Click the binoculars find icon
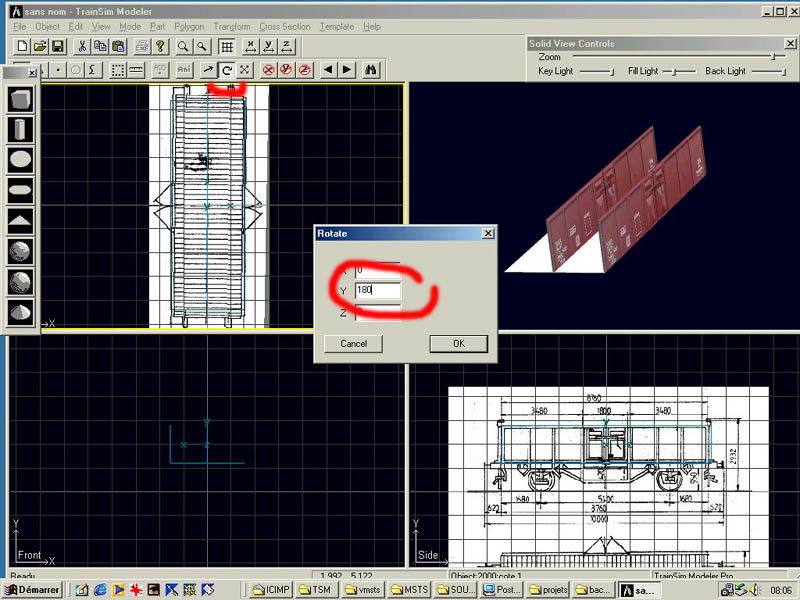Image resolution: width=800 pixels, height=600 pixels. (x=370, y=70)
